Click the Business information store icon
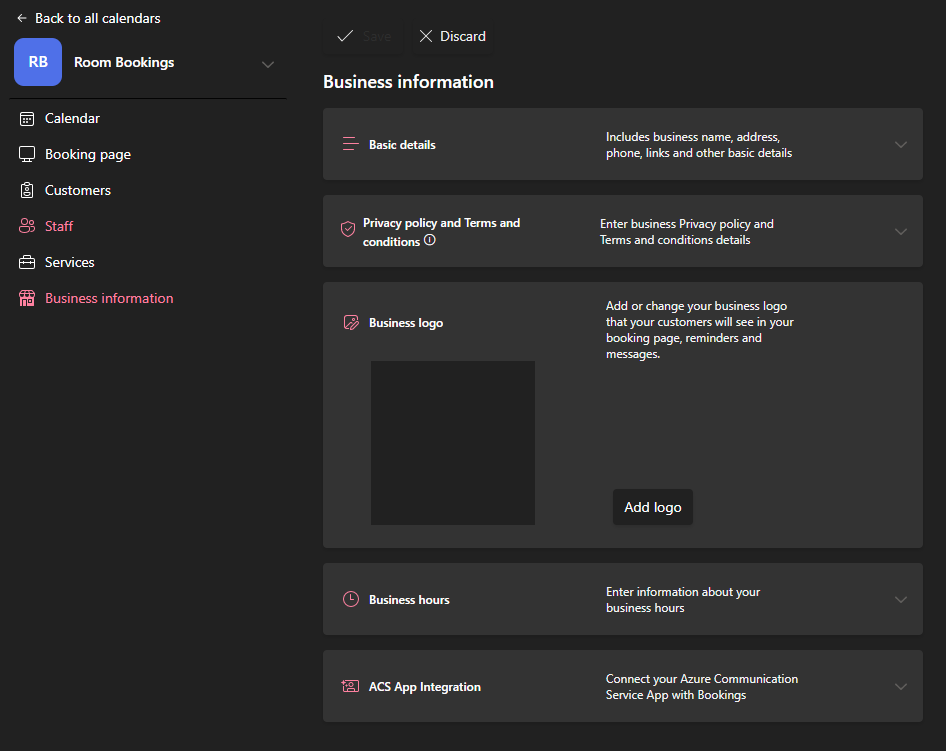The image size is (946, 751). pyautogui.click(x=27, y=298)
